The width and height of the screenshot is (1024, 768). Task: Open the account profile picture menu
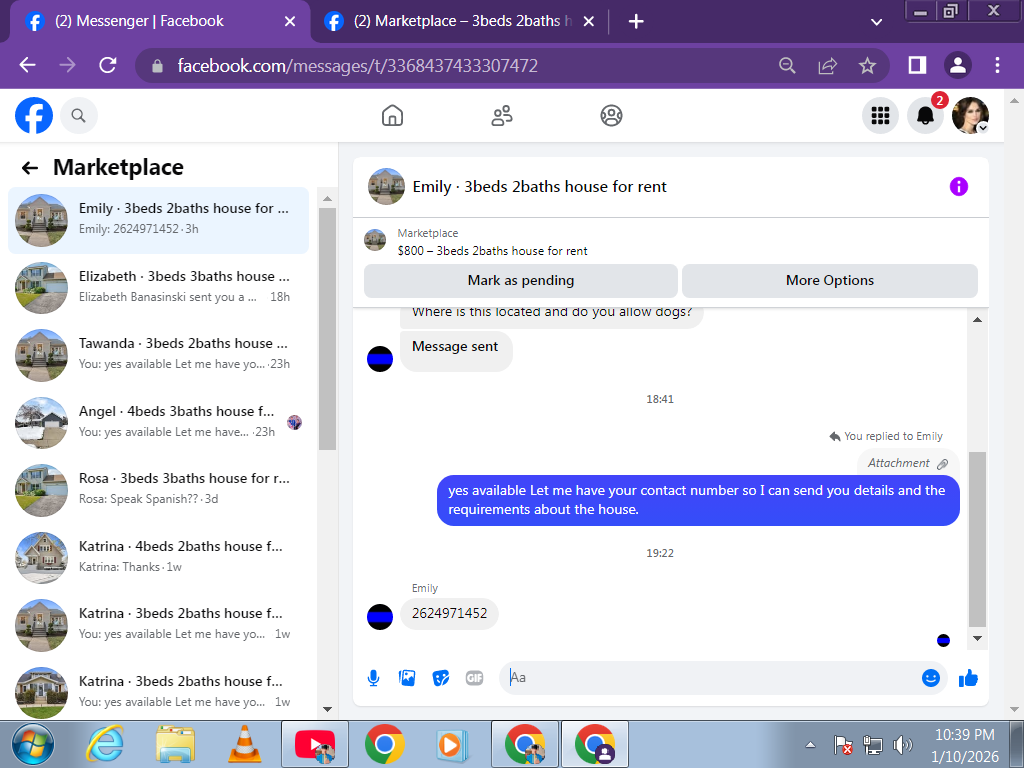click(970, 116)
